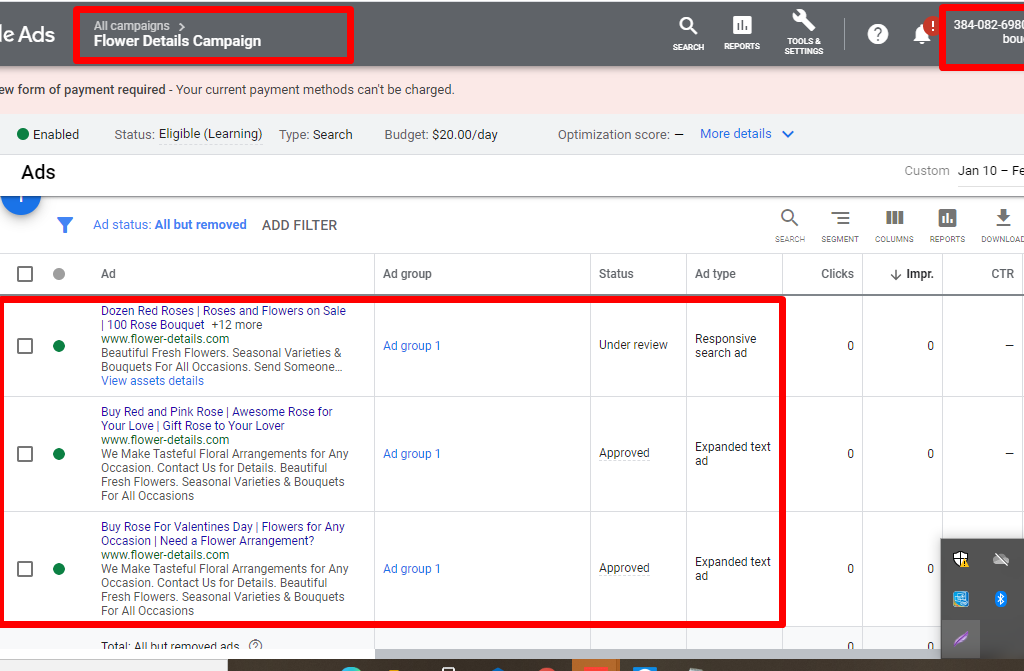Open the top-bar Search magnifier icon
Viewport: 1024px width, 671px height.
point(688,26)
